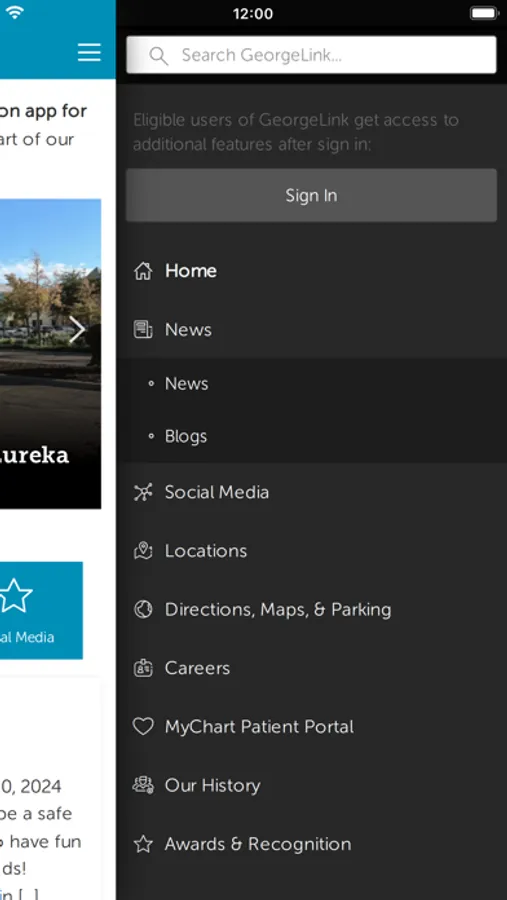Tap the campus photo carousel image
This screenshot has height=900, width=507.
coord(51,354)
